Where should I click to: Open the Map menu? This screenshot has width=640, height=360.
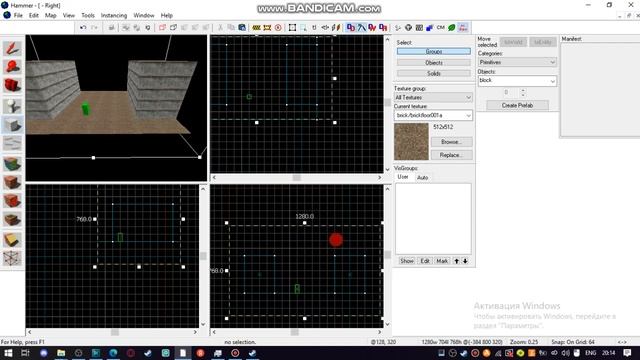tap(51, 15)
